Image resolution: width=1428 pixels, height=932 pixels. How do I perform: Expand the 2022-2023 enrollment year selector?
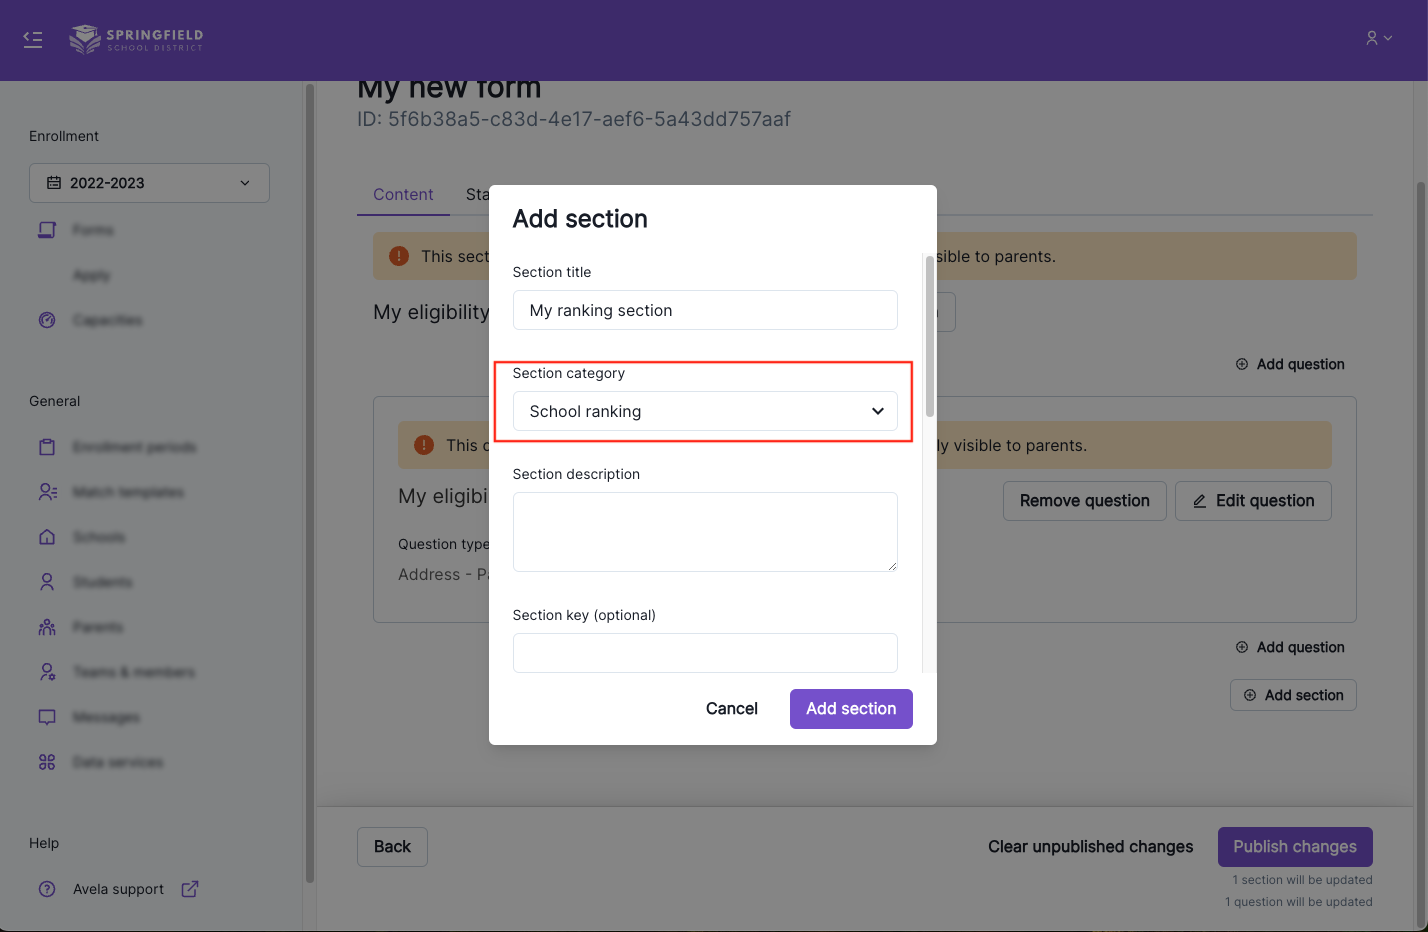click(149, 183)
